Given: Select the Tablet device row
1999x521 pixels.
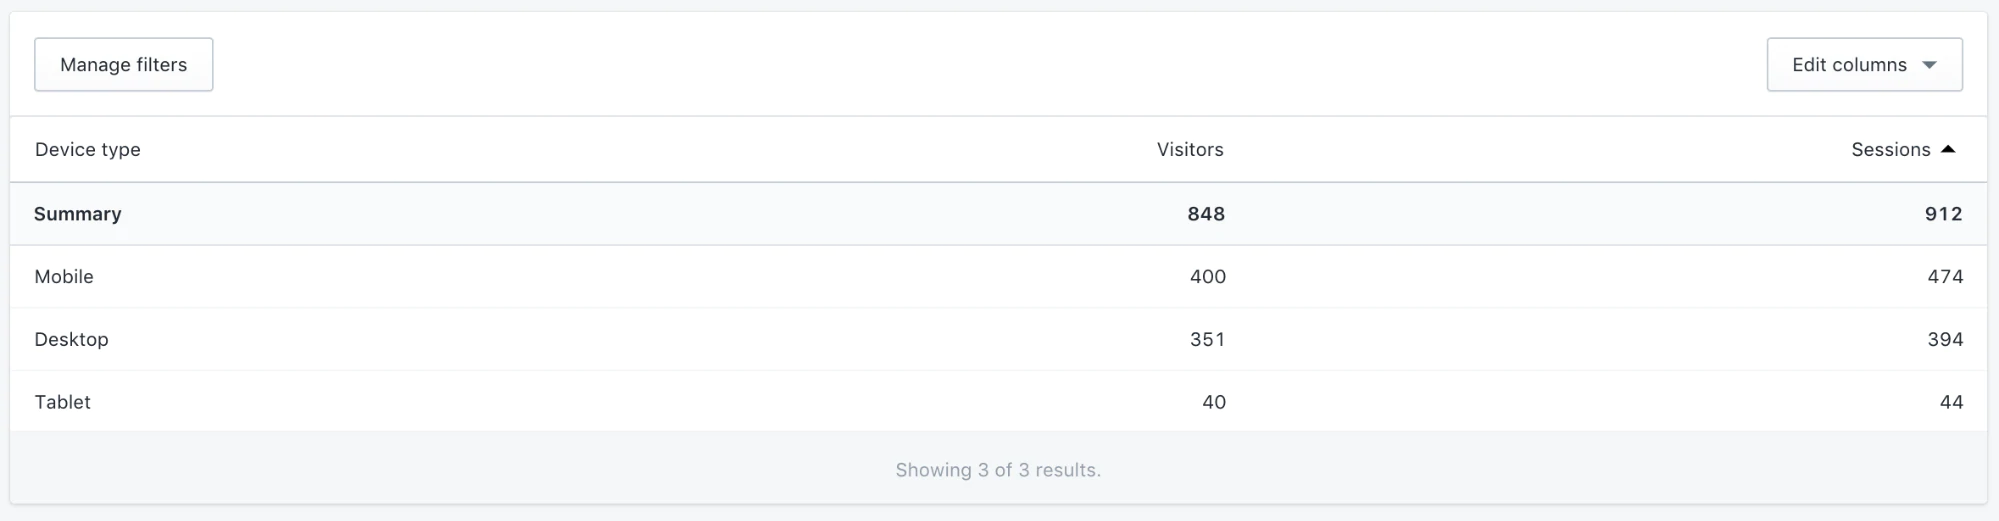Looking at the screenshot, I should 63,402.
